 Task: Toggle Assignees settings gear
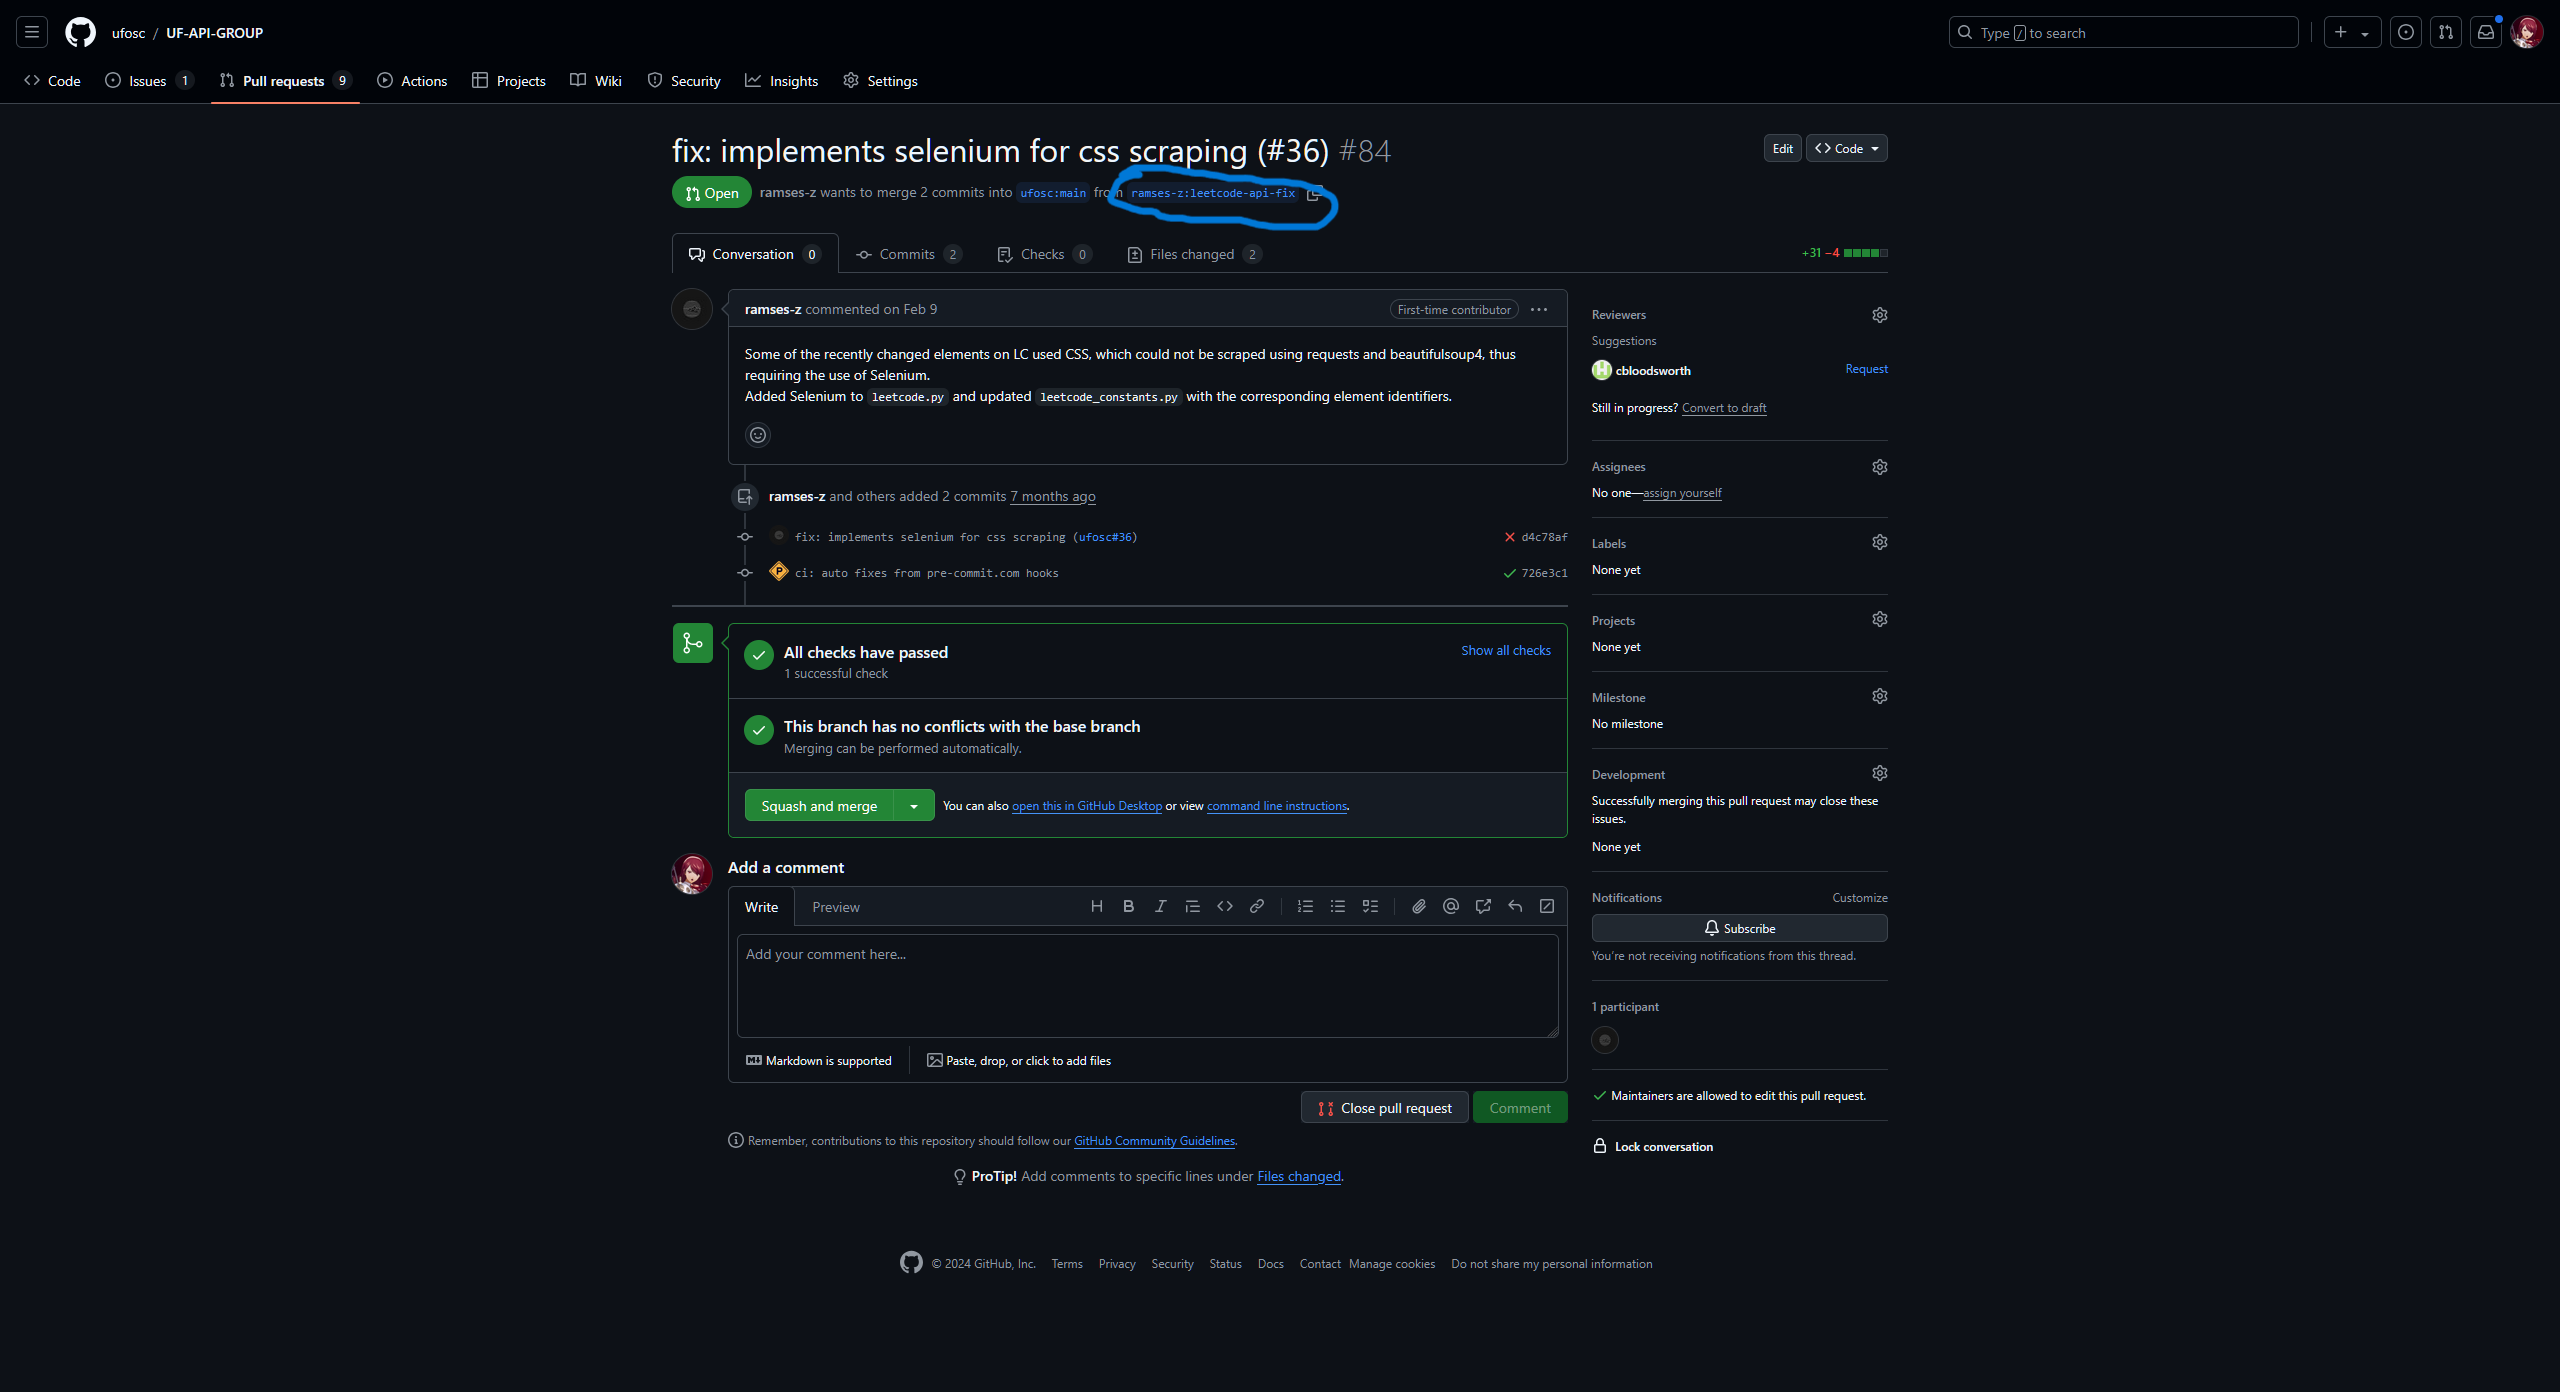point(1878,466)
